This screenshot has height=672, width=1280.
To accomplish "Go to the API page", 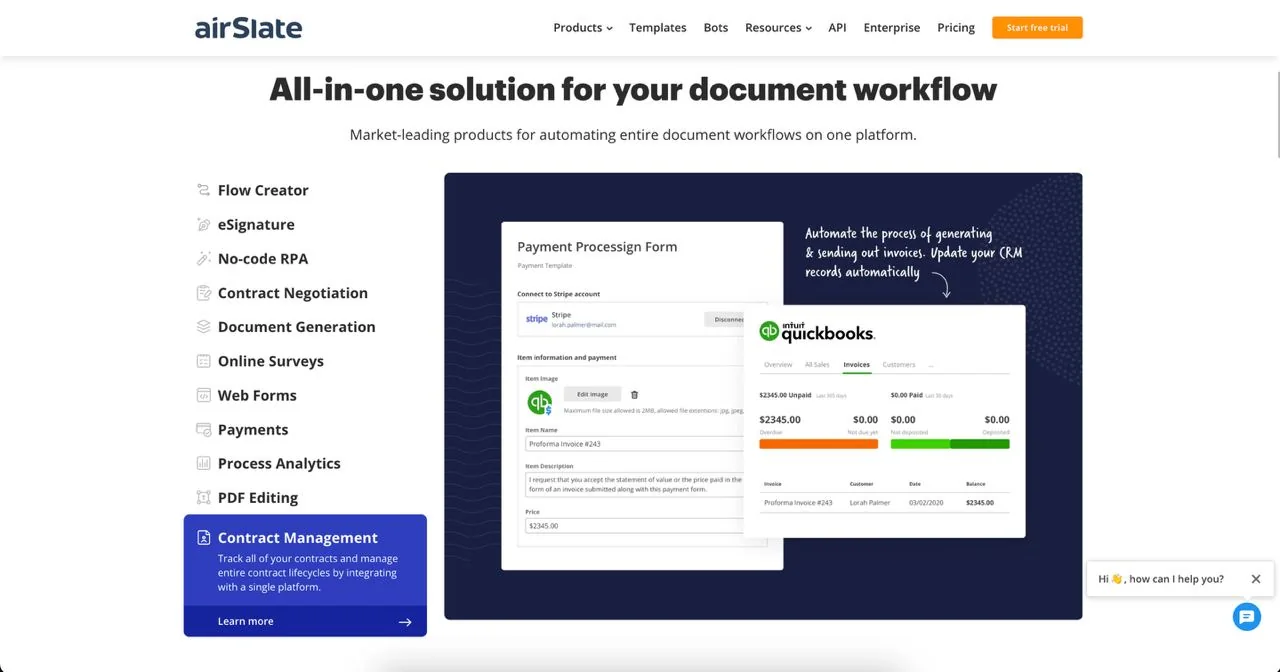I will pyautogui.click(x=837, y=28).
